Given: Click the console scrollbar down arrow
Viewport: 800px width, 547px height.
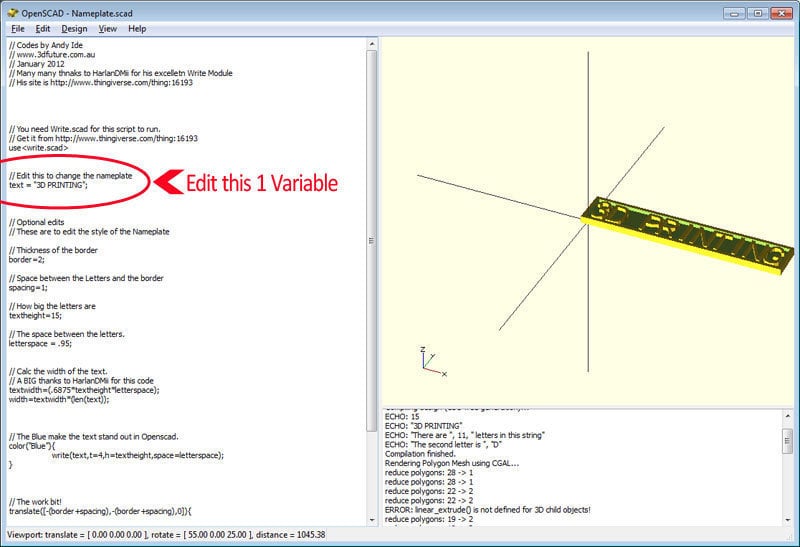Looking at the screenshot, I should pyautogui.click(x=787, y=520).
